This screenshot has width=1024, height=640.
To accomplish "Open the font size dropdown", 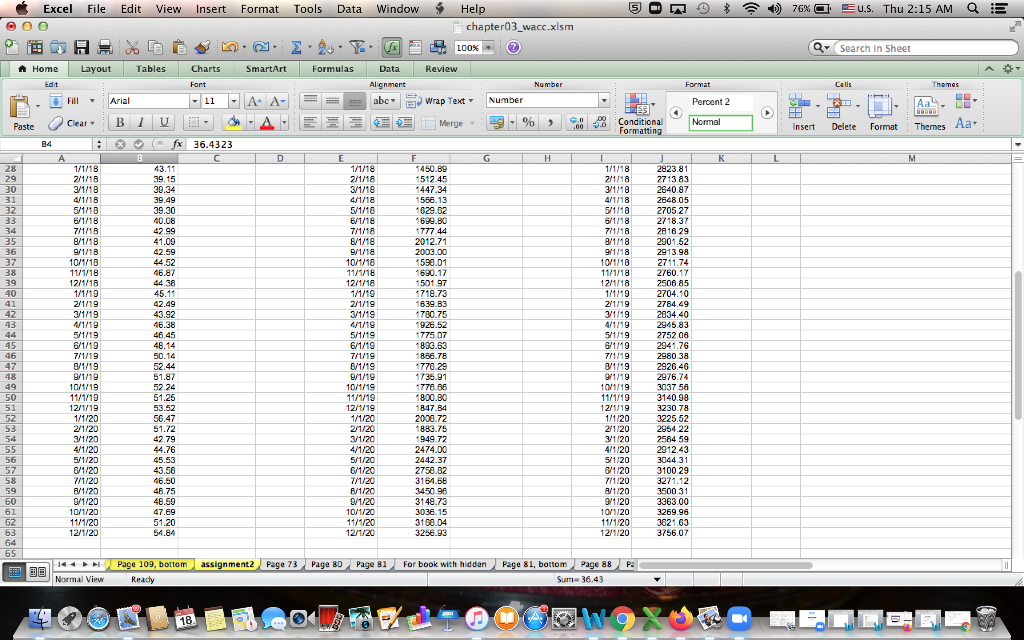I will point(233,101).
